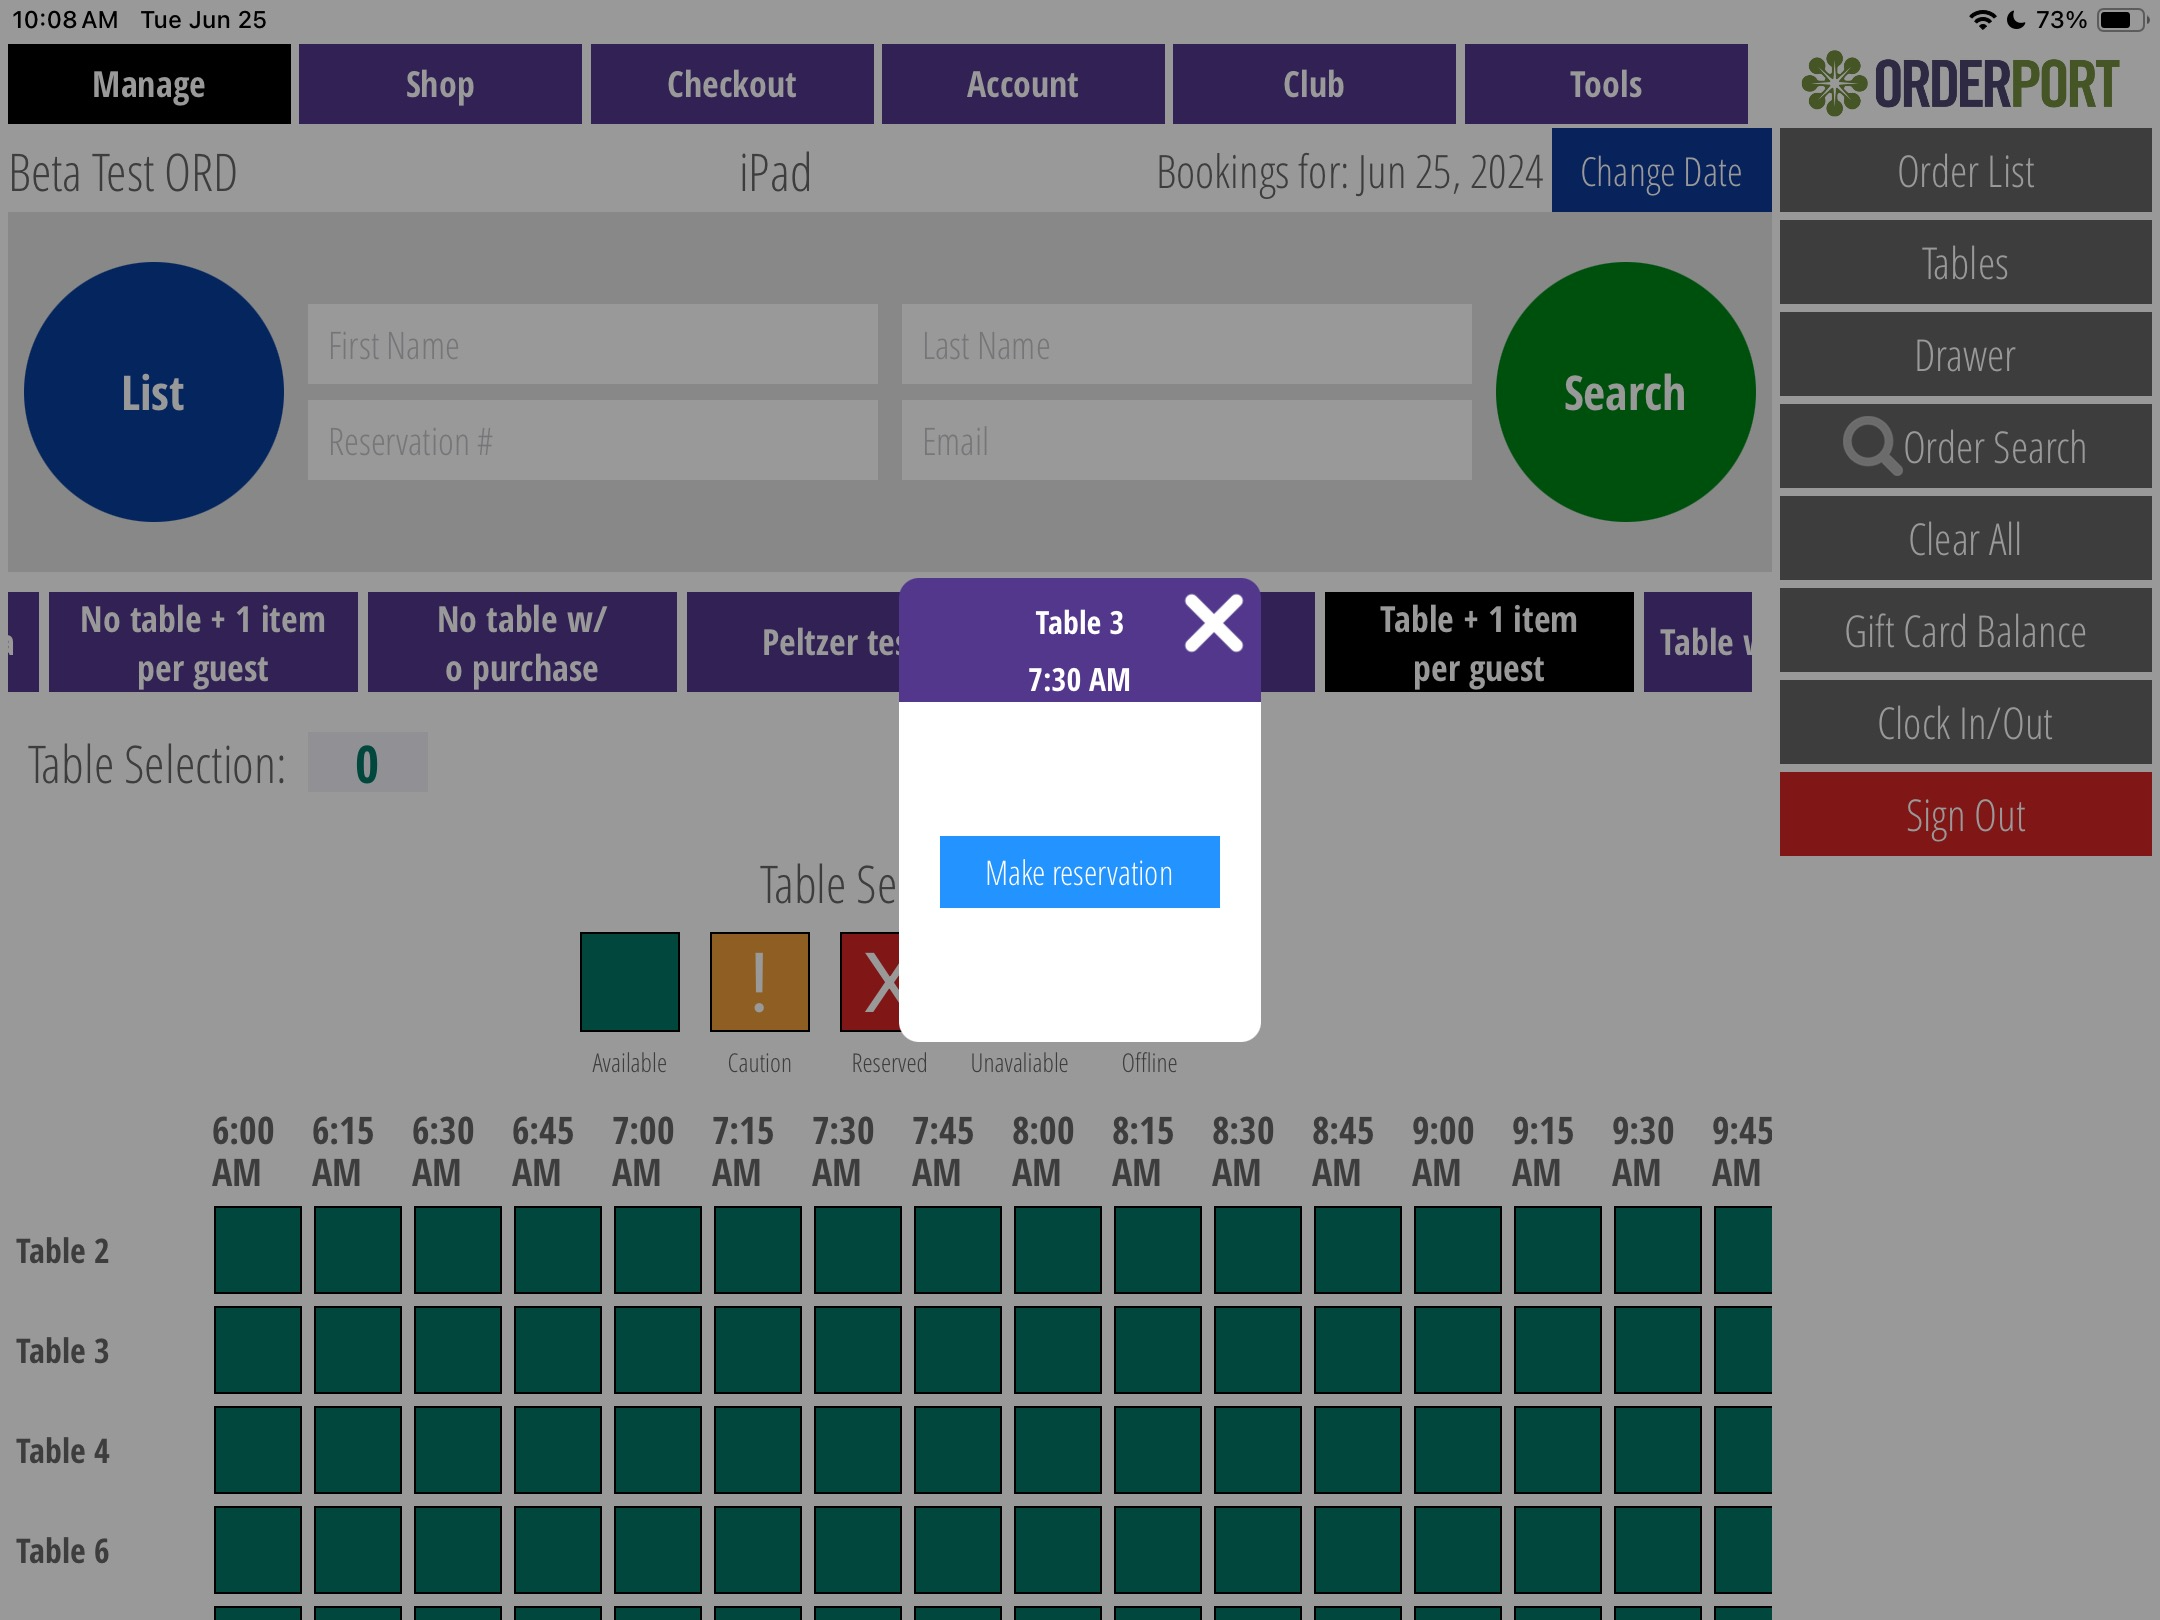
Task: Open the Tools tab
Action: 1605,84
